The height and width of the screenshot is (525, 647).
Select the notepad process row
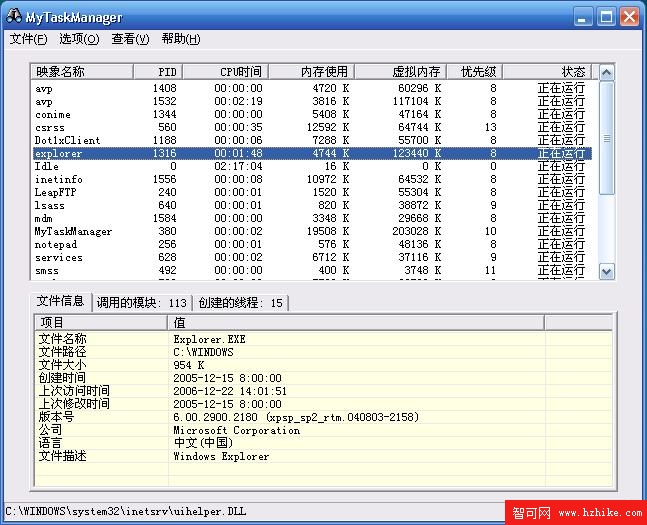(312, 244)
